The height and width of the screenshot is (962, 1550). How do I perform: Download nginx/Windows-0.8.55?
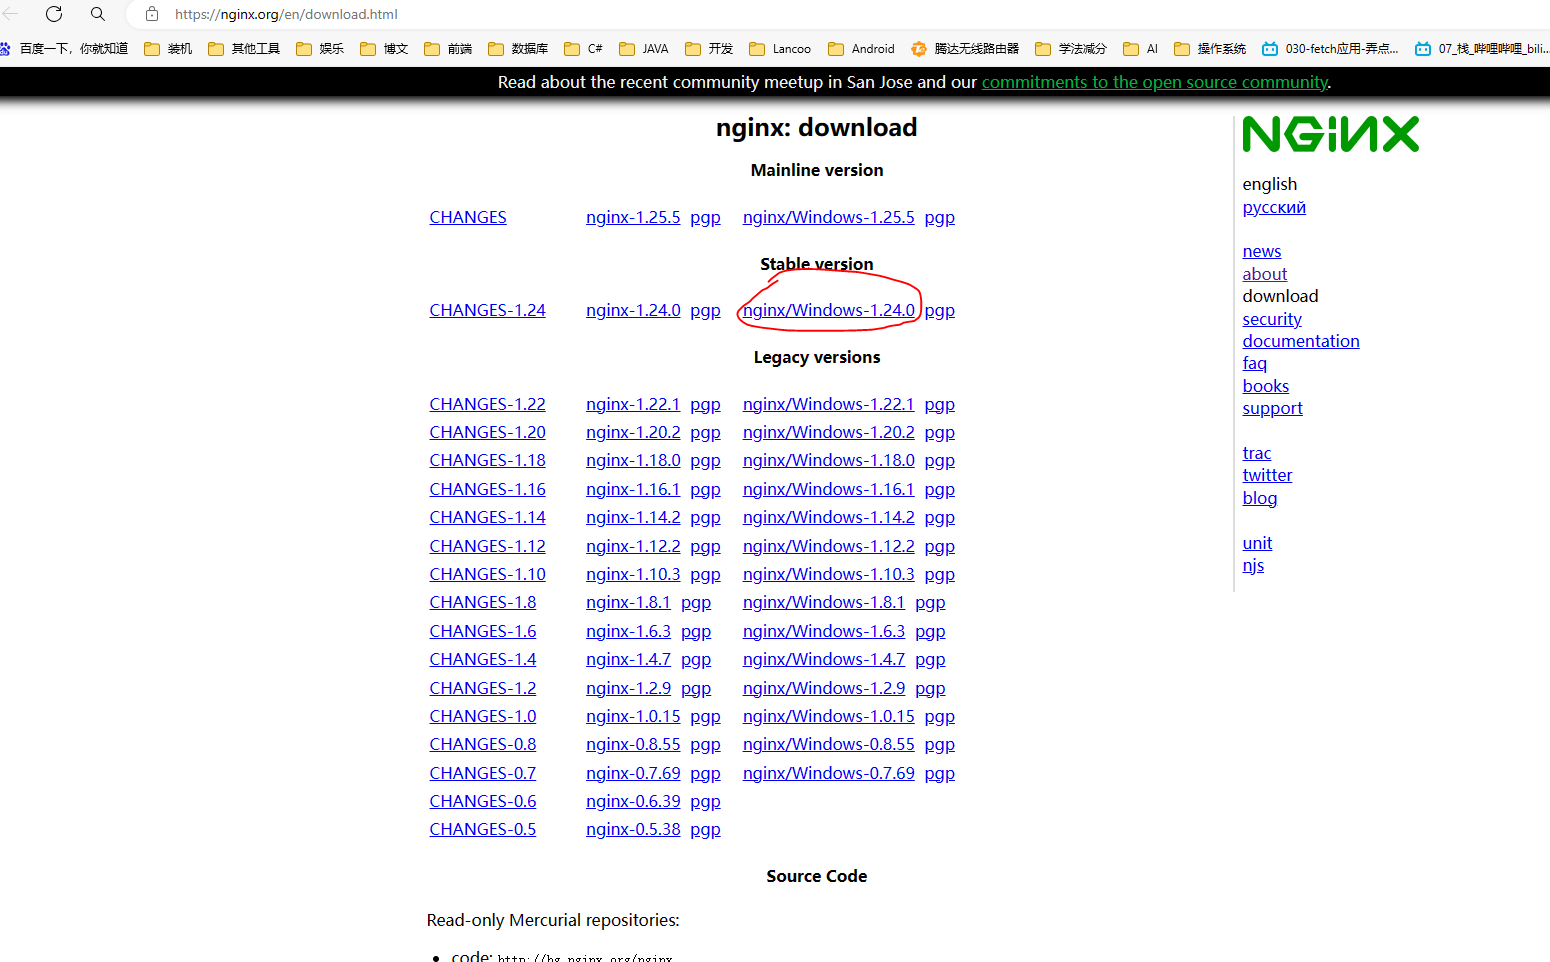coord(828,744)
